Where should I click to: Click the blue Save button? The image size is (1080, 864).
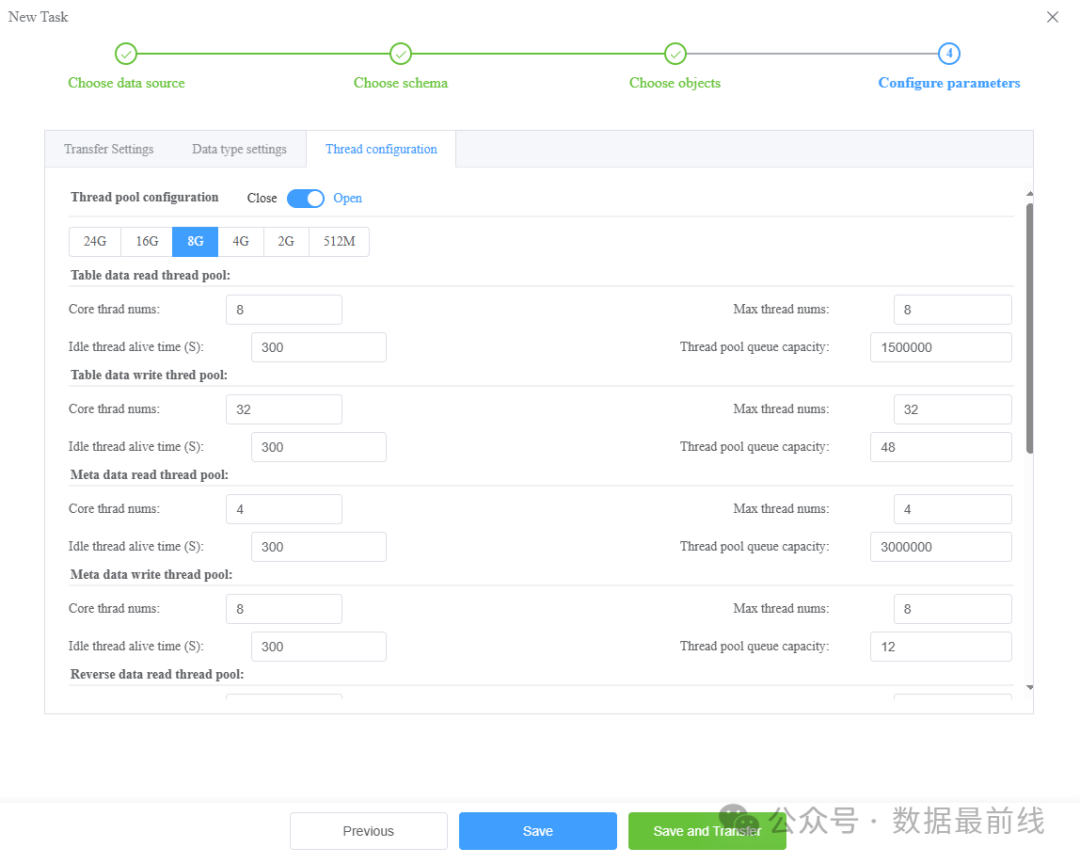pyautogui.click(x=538, y=831)
